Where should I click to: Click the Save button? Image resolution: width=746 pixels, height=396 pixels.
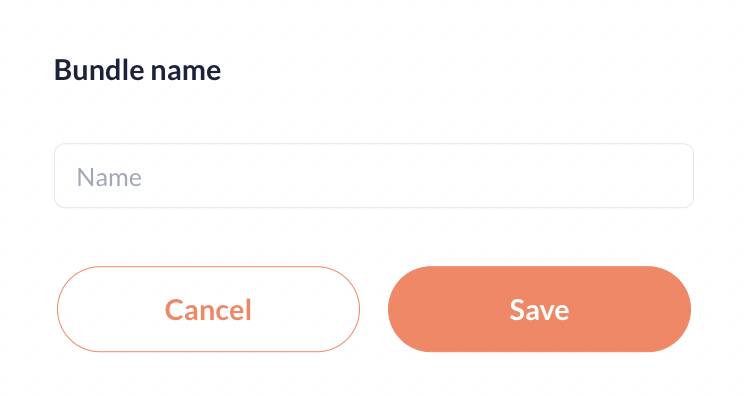pyautogui.click(x=539, y=309)
